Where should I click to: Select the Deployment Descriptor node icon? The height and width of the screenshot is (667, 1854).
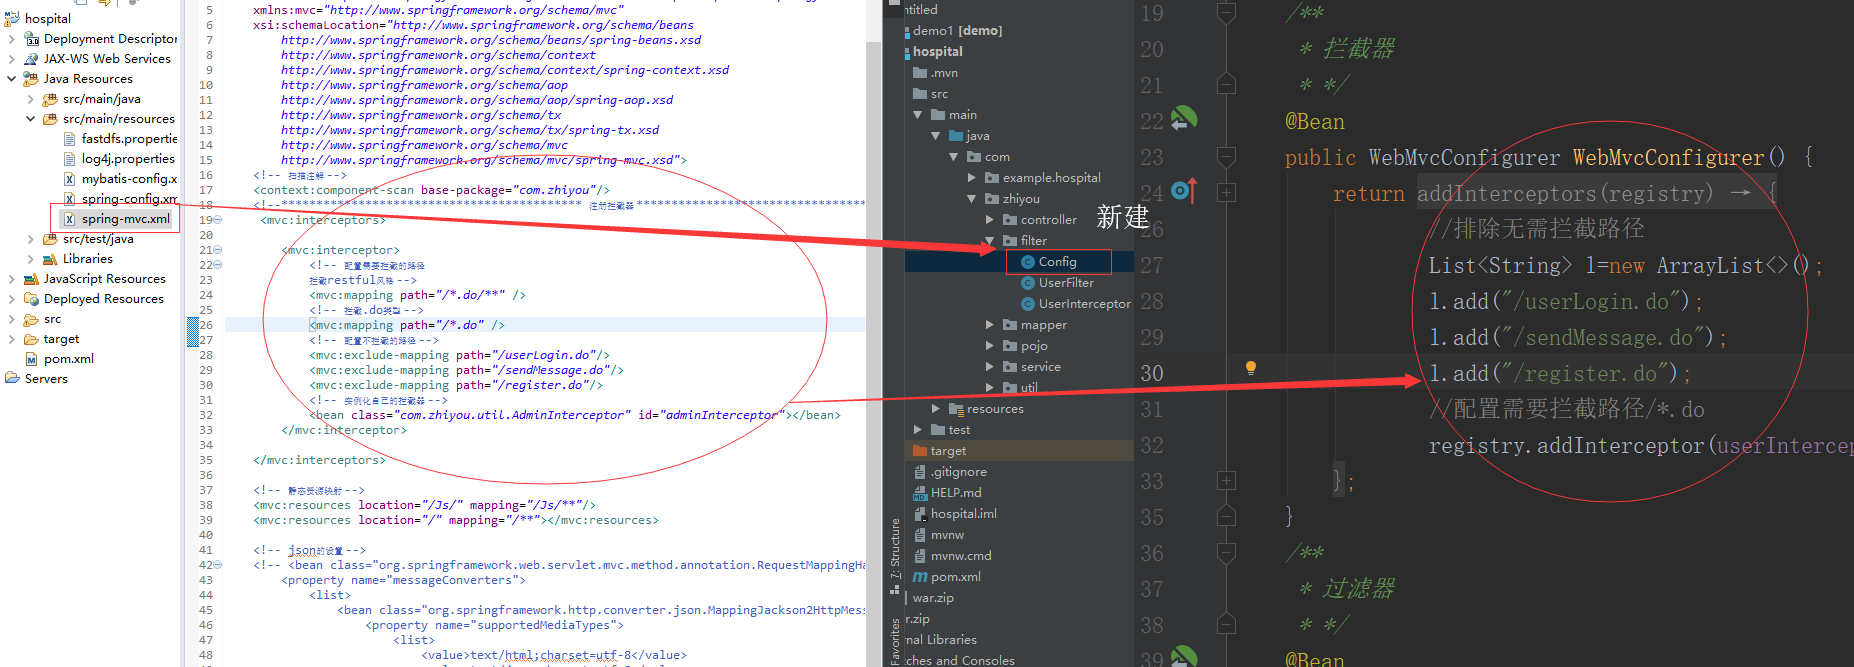pyautogui.click(x=31, y=39)
